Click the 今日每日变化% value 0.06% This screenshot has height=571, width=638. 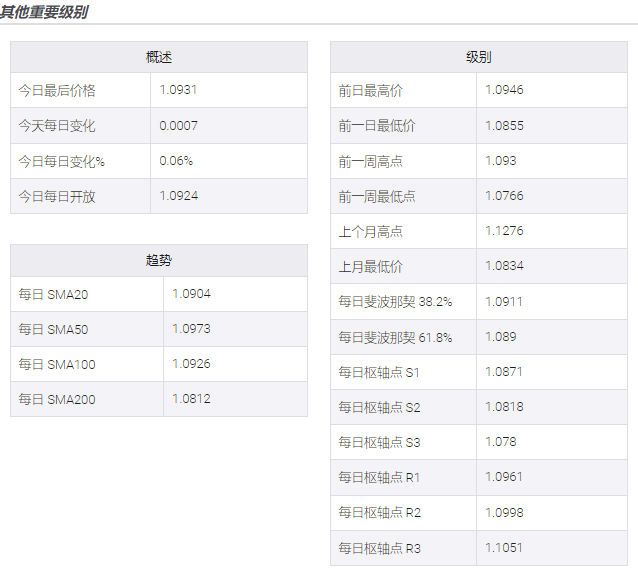[x=176, y=161]
